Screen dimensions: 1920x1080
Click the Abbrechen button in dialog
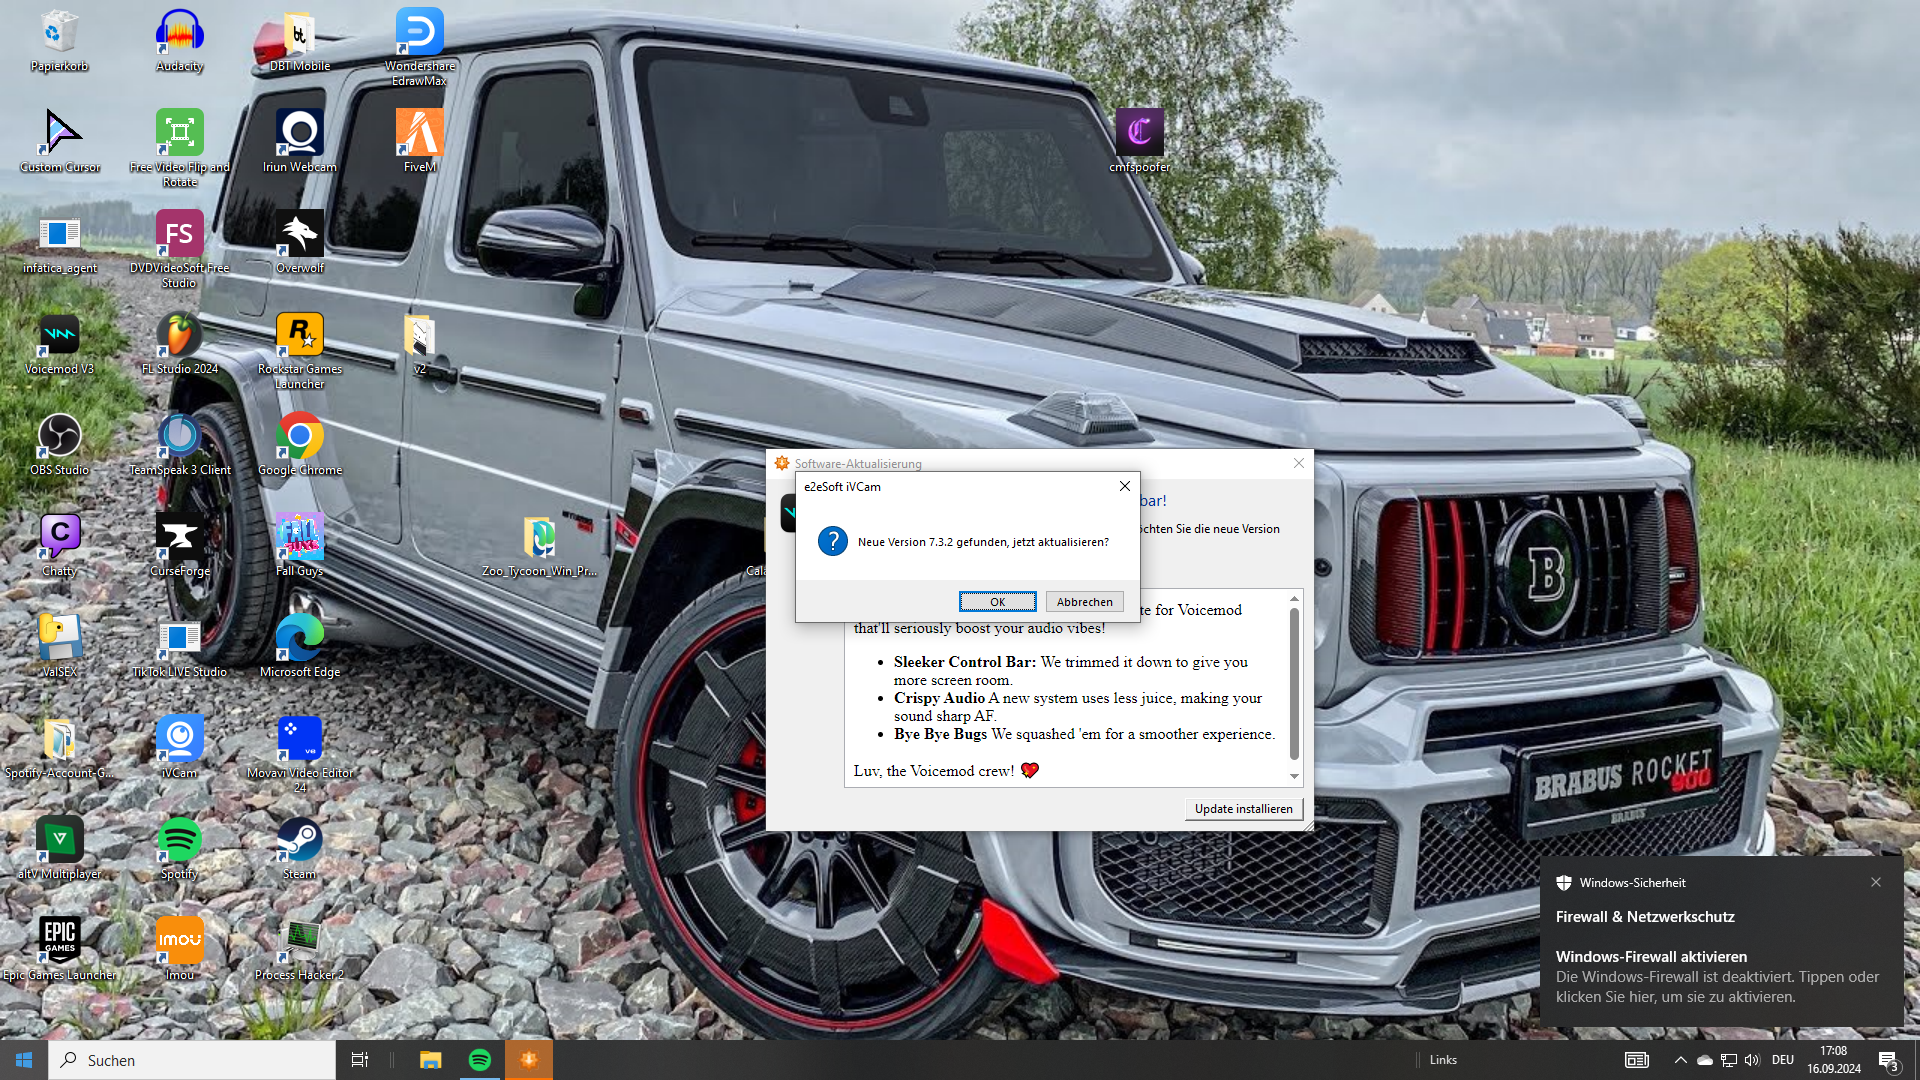pos(1084,602)
